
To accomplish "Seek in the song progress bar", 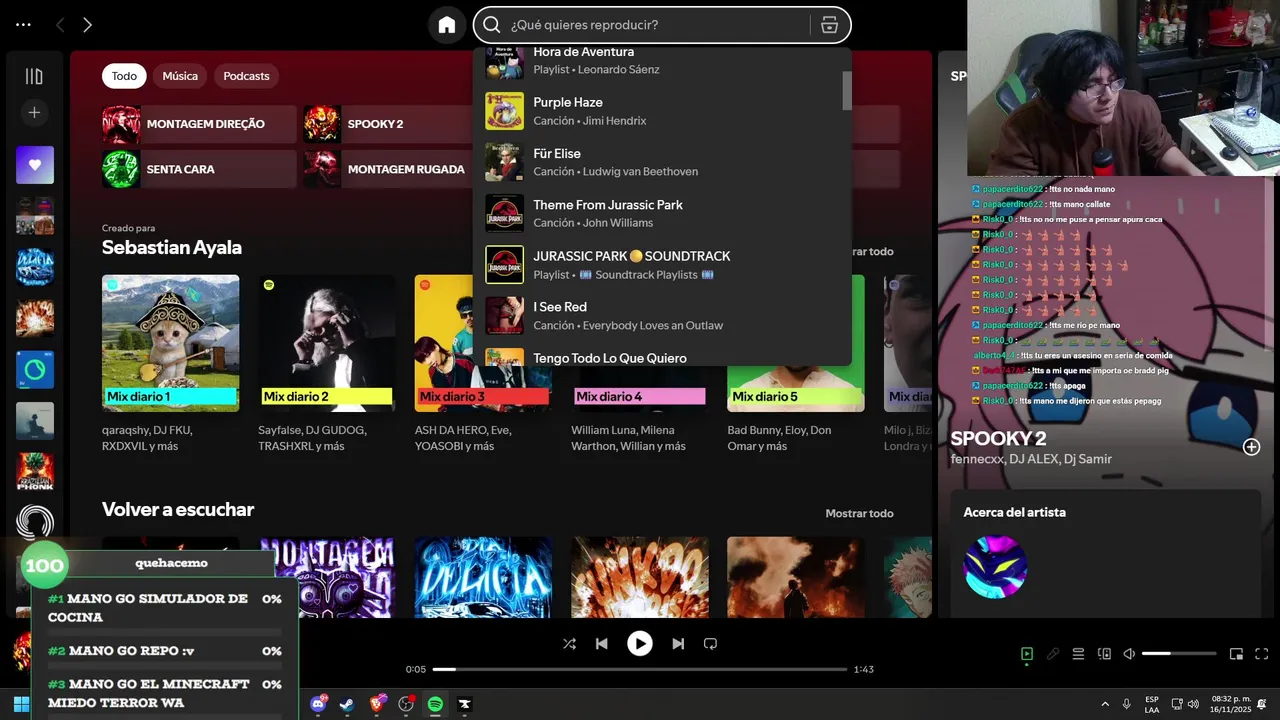I will pos(640,669).
